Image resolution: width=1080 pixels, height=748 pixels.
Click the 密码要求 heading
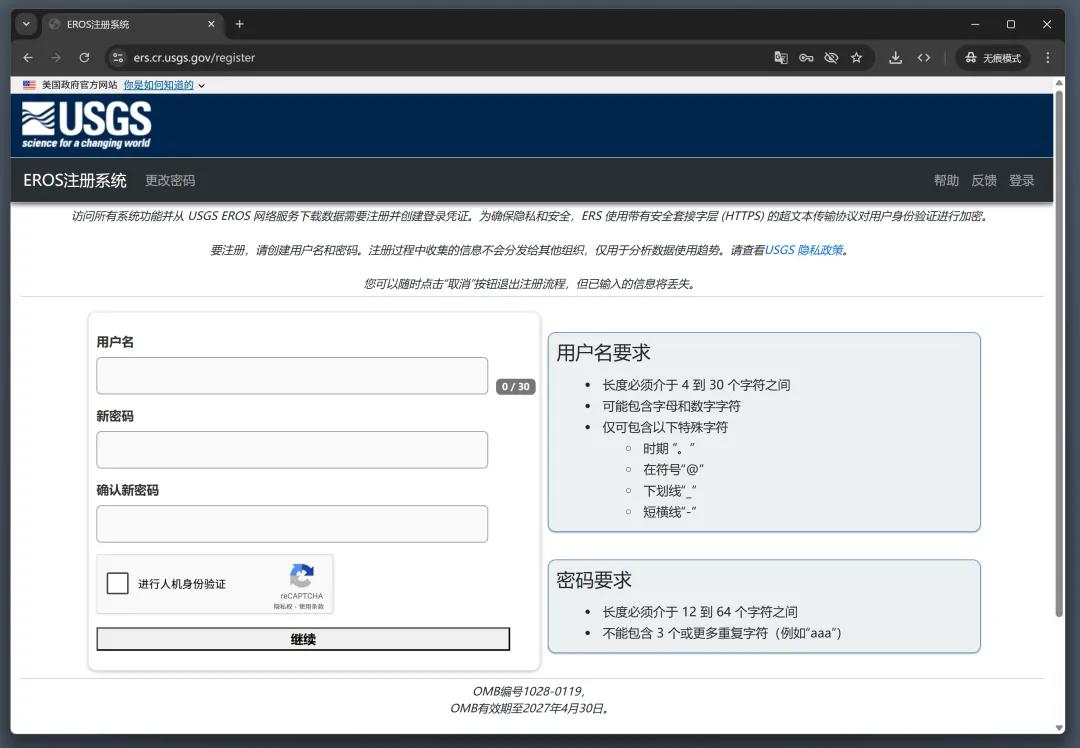[x=594, y=581]
